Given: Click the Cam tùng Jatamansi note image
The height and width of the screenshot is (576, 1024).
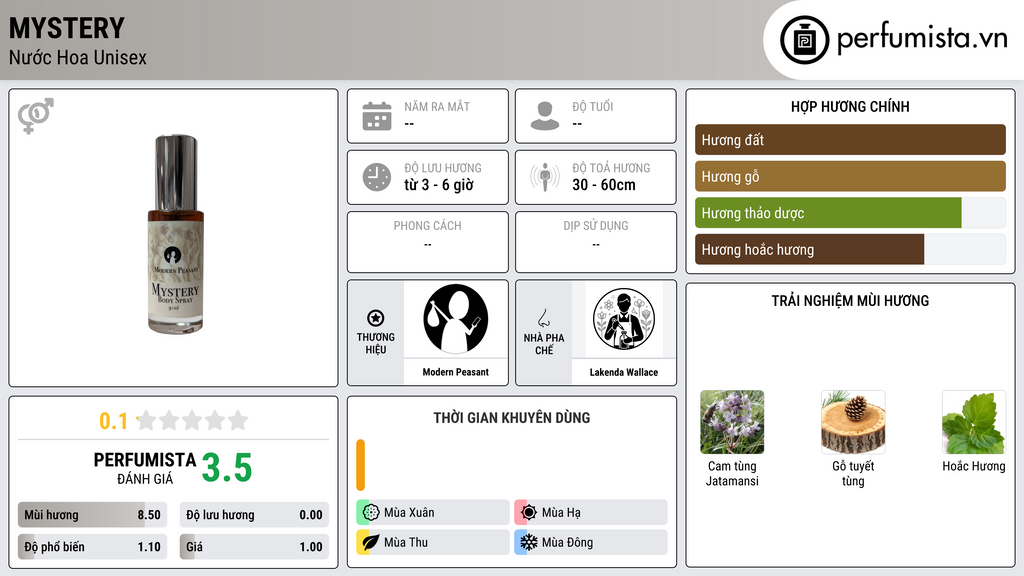Looking at the screenshot, I should (732, 422).
